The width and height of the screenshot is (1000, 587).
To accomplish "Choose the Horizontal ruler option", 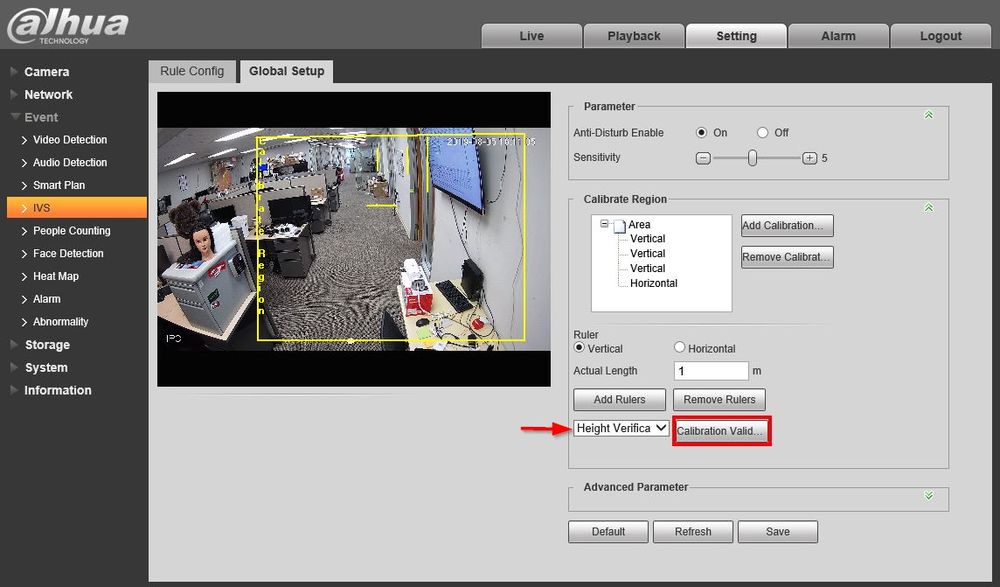I will pyautogui.click(x=680, y=348).
